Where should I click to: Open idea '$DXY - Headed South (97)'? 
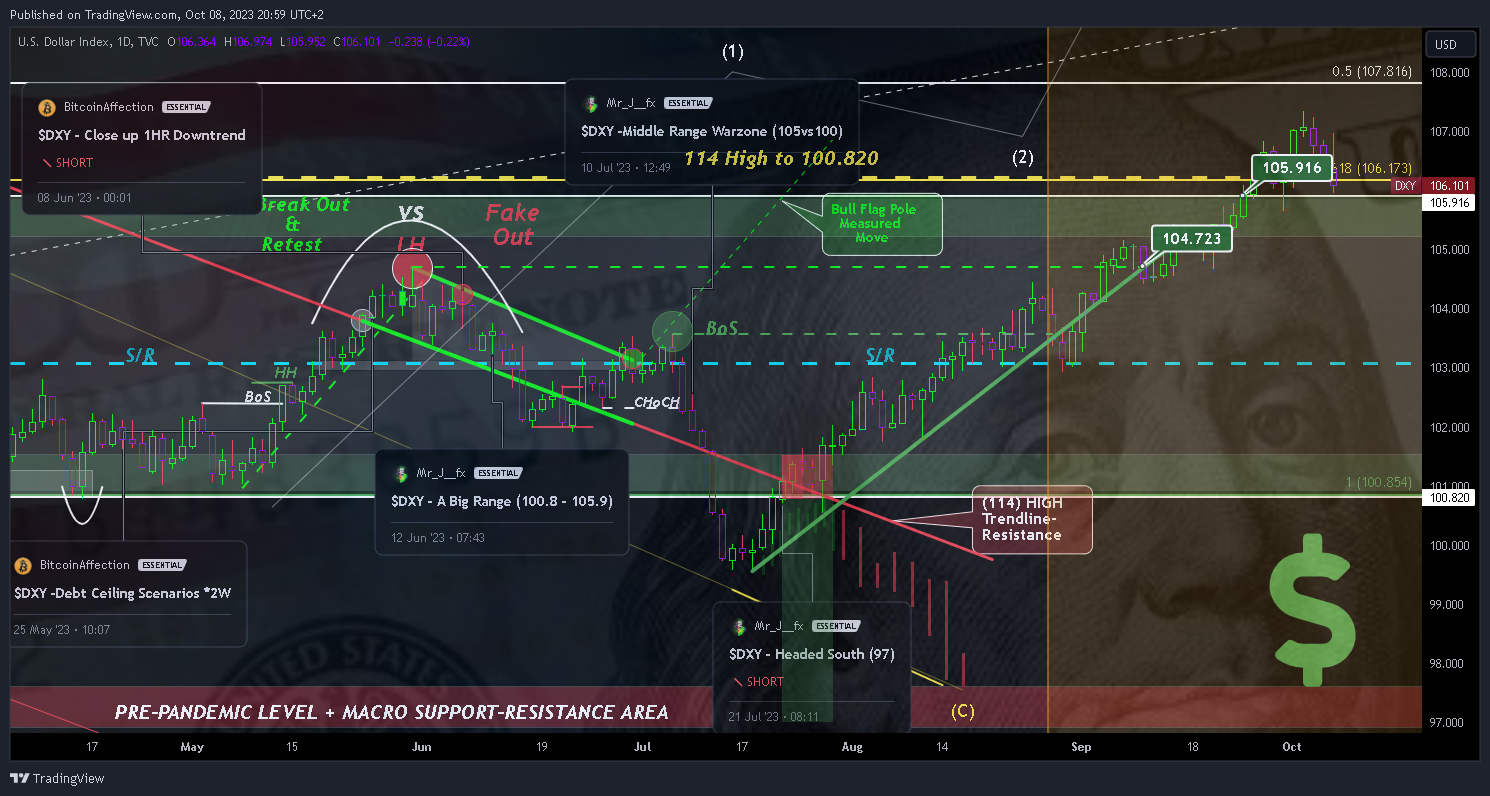tap(812, 653)
